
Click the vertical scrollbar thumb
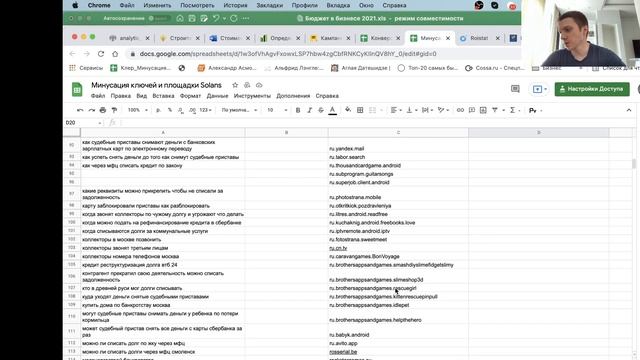pyautogui.click(x=633, y=164)
